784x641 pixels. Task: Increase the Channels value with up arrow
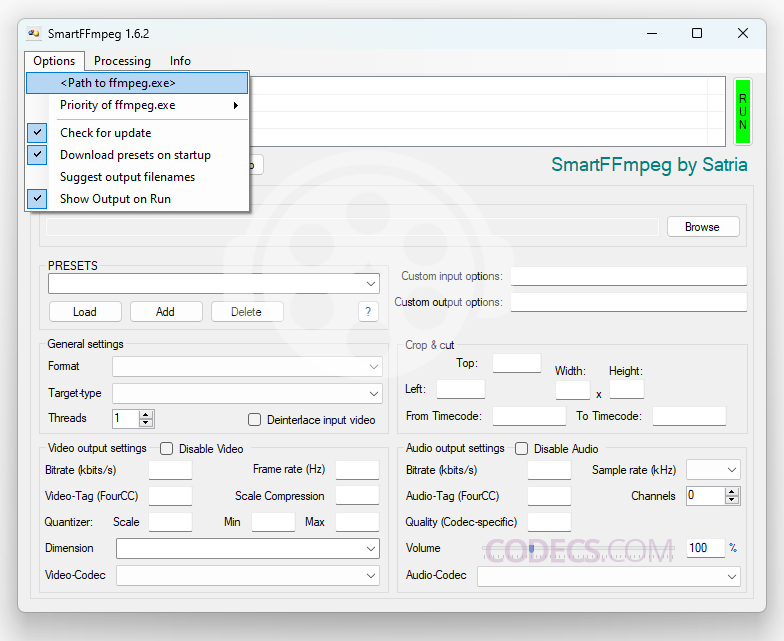click(x=732, y=492)
